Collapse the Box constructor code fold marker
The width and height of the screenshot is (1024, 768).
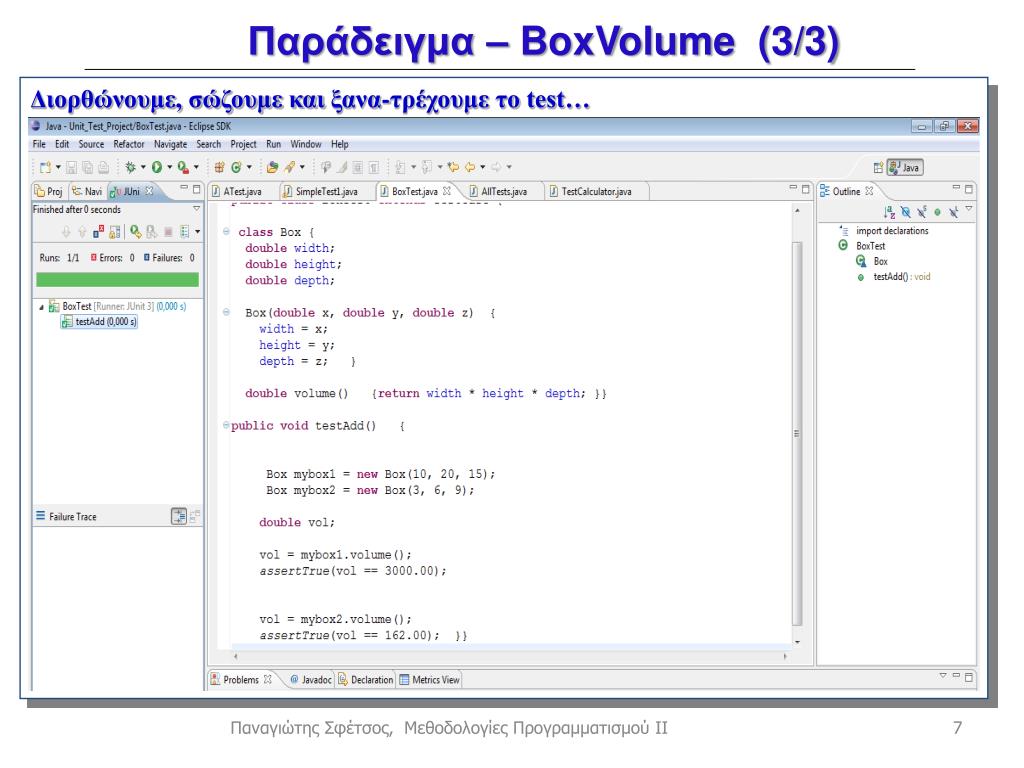tap(226, 312)
